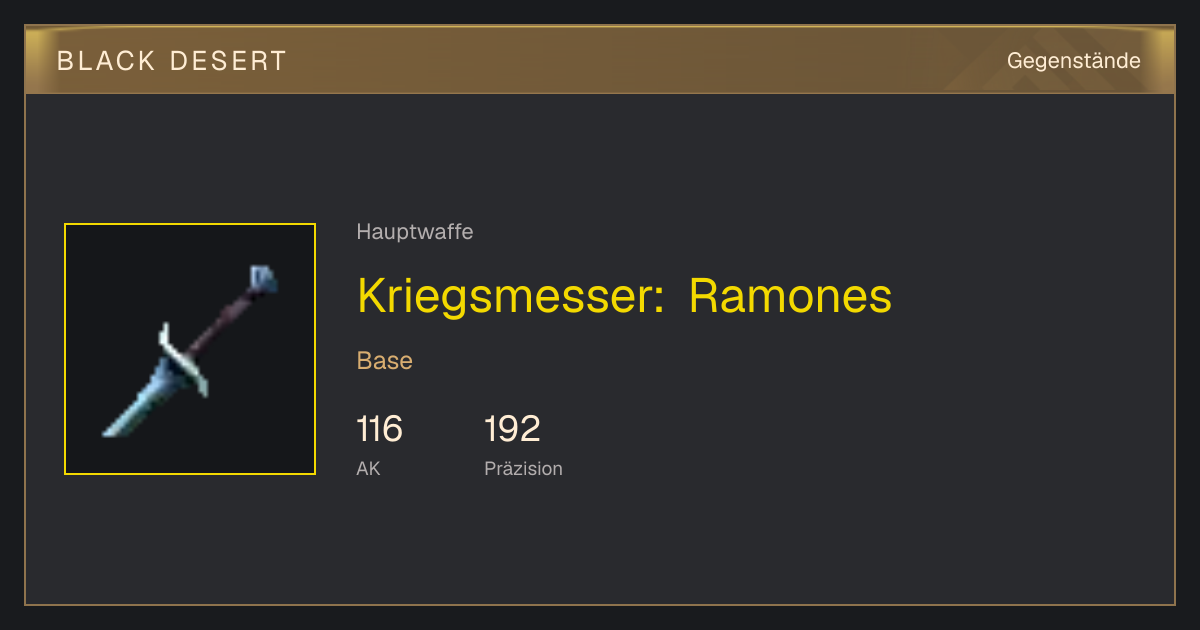Click the Präzision stat label

coord(523,468)
